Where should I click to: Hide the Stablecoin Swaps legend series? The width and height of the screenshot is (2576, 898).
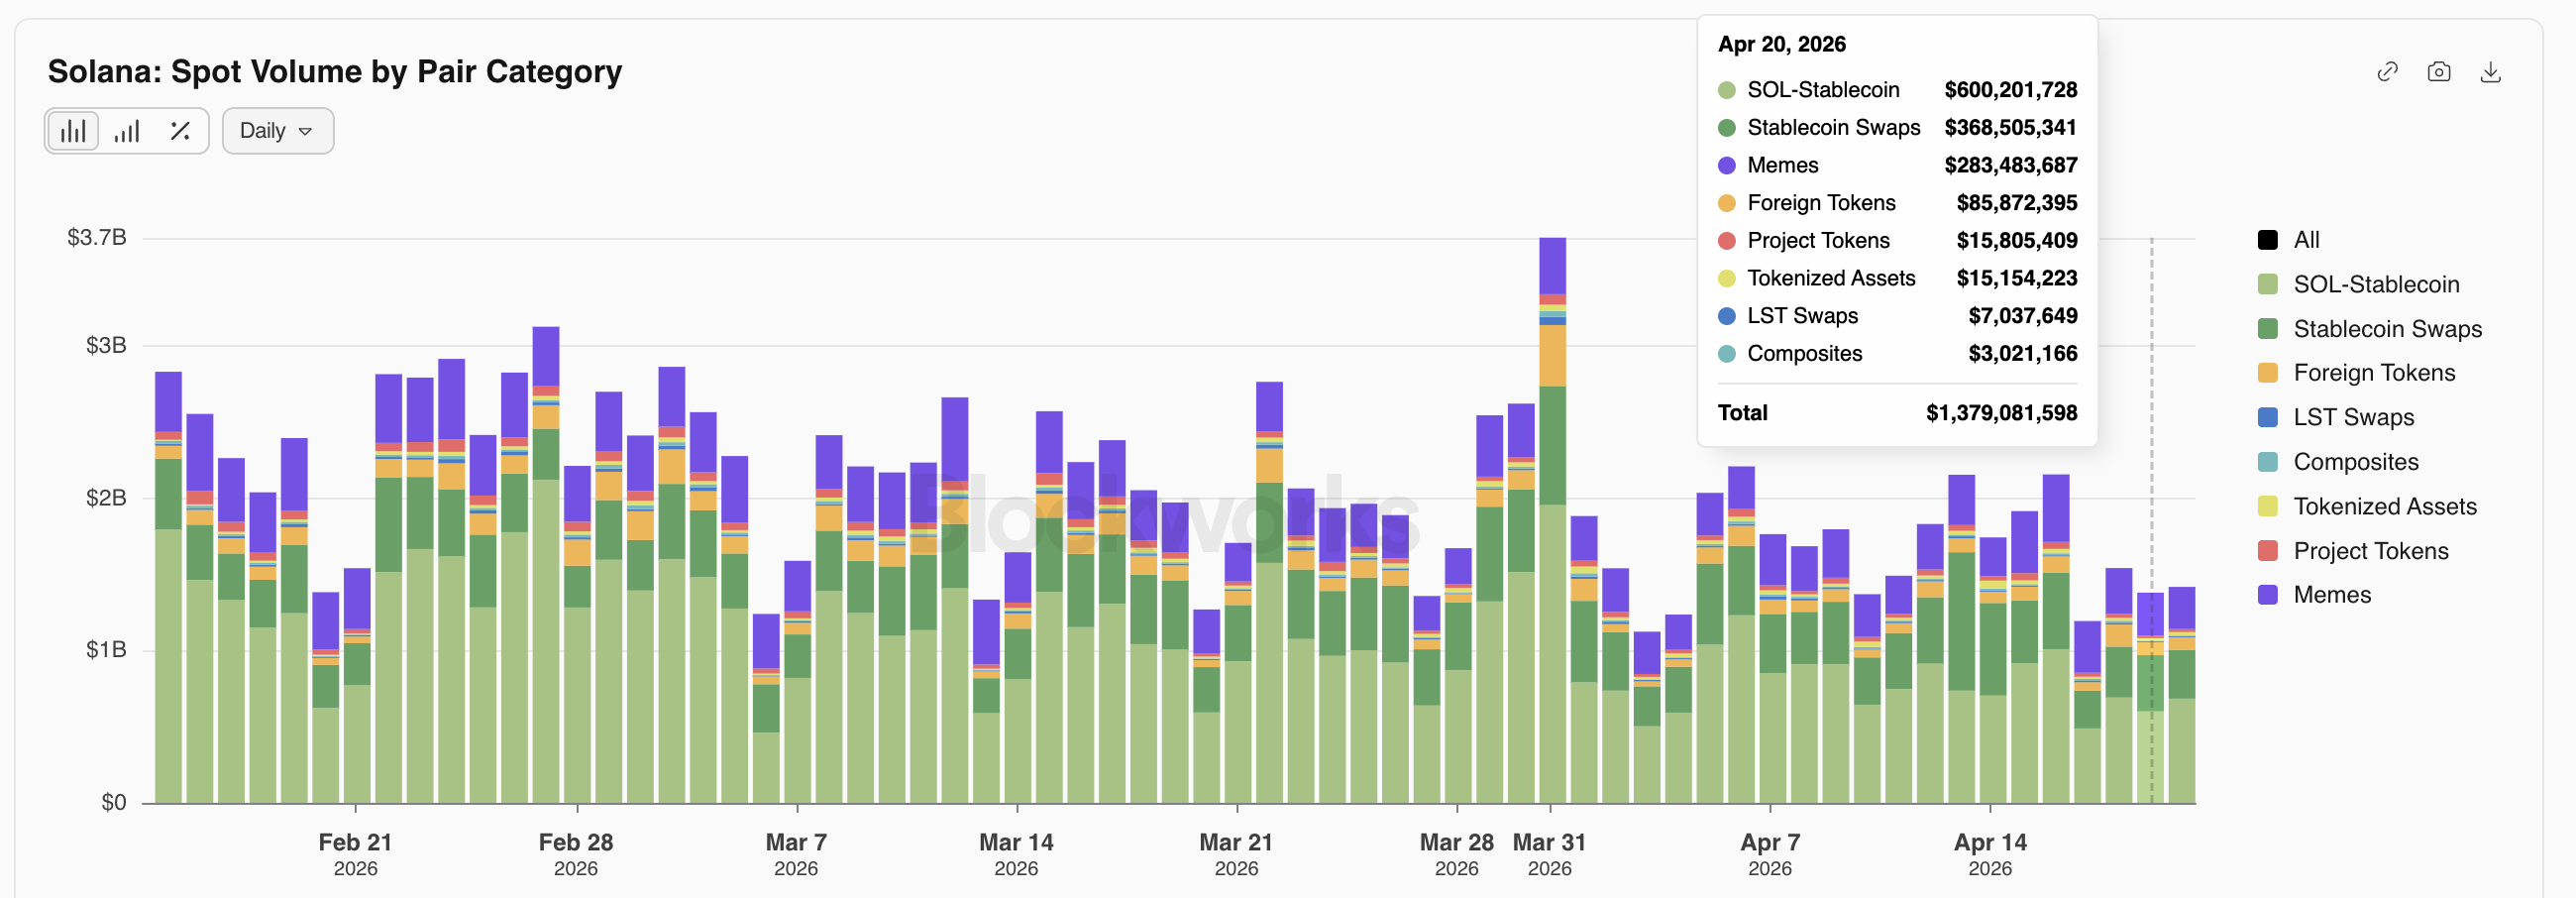click(x=2386, y=329)
